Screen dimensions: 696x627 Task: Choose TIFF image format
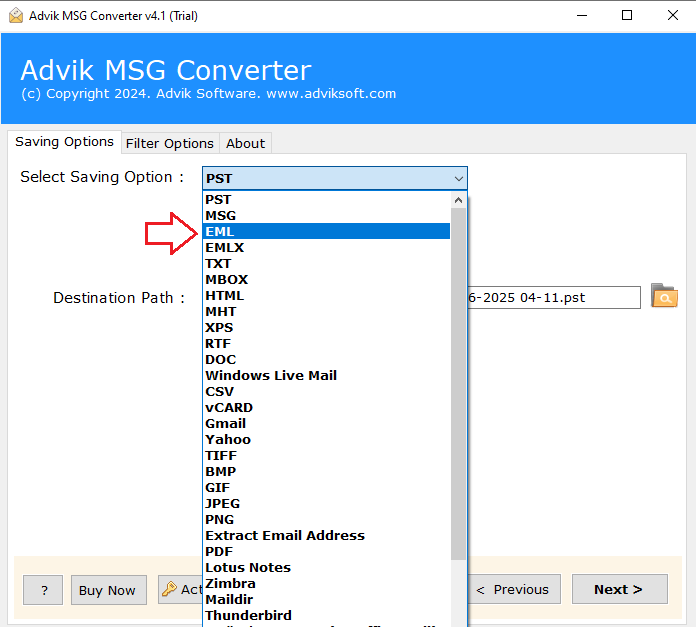click(326, 455)
